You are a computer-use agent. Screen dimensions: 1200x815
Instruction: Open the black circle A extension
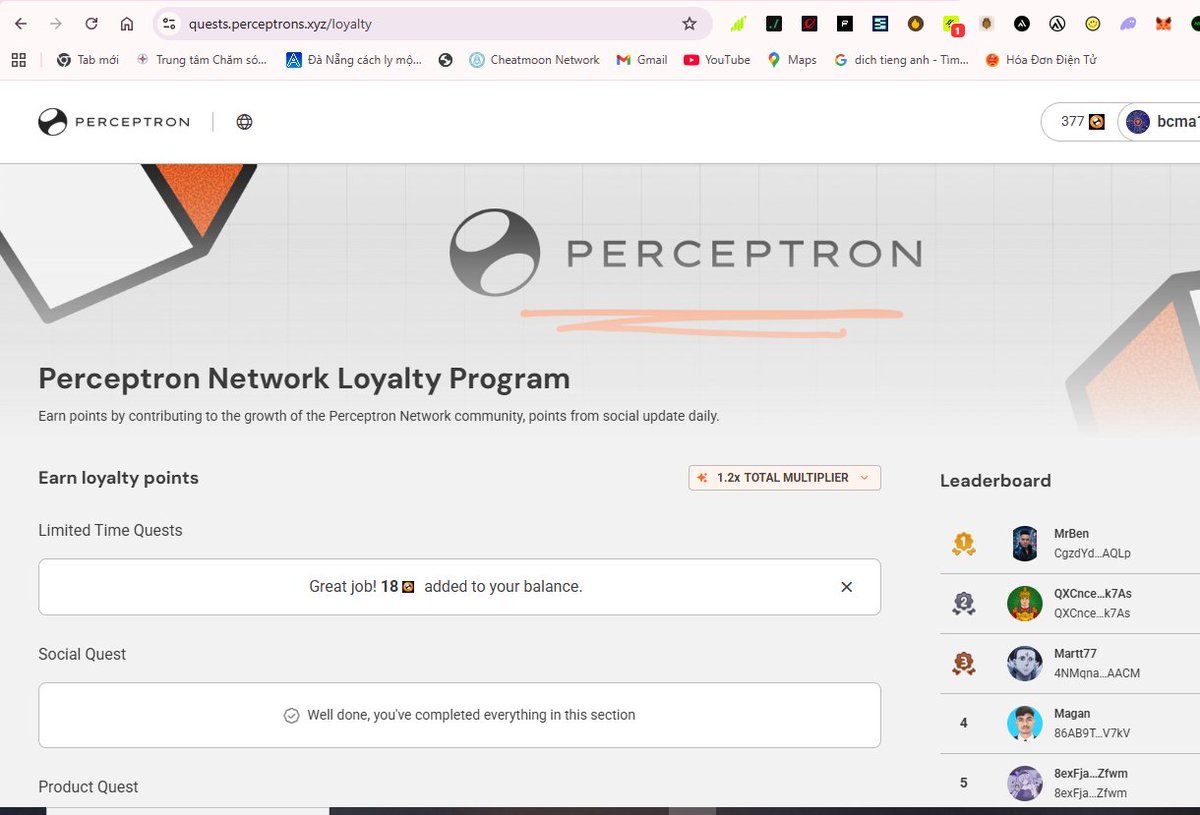coord(1021,23)
